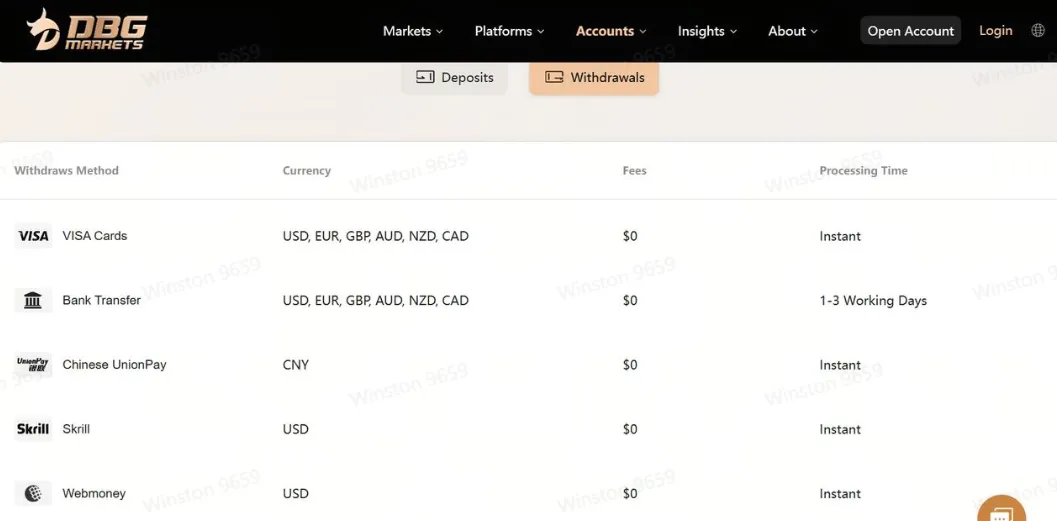Click the $0 fee for Skrill
This screenshot has width=1057, height=521.
(x=630, y=429)
